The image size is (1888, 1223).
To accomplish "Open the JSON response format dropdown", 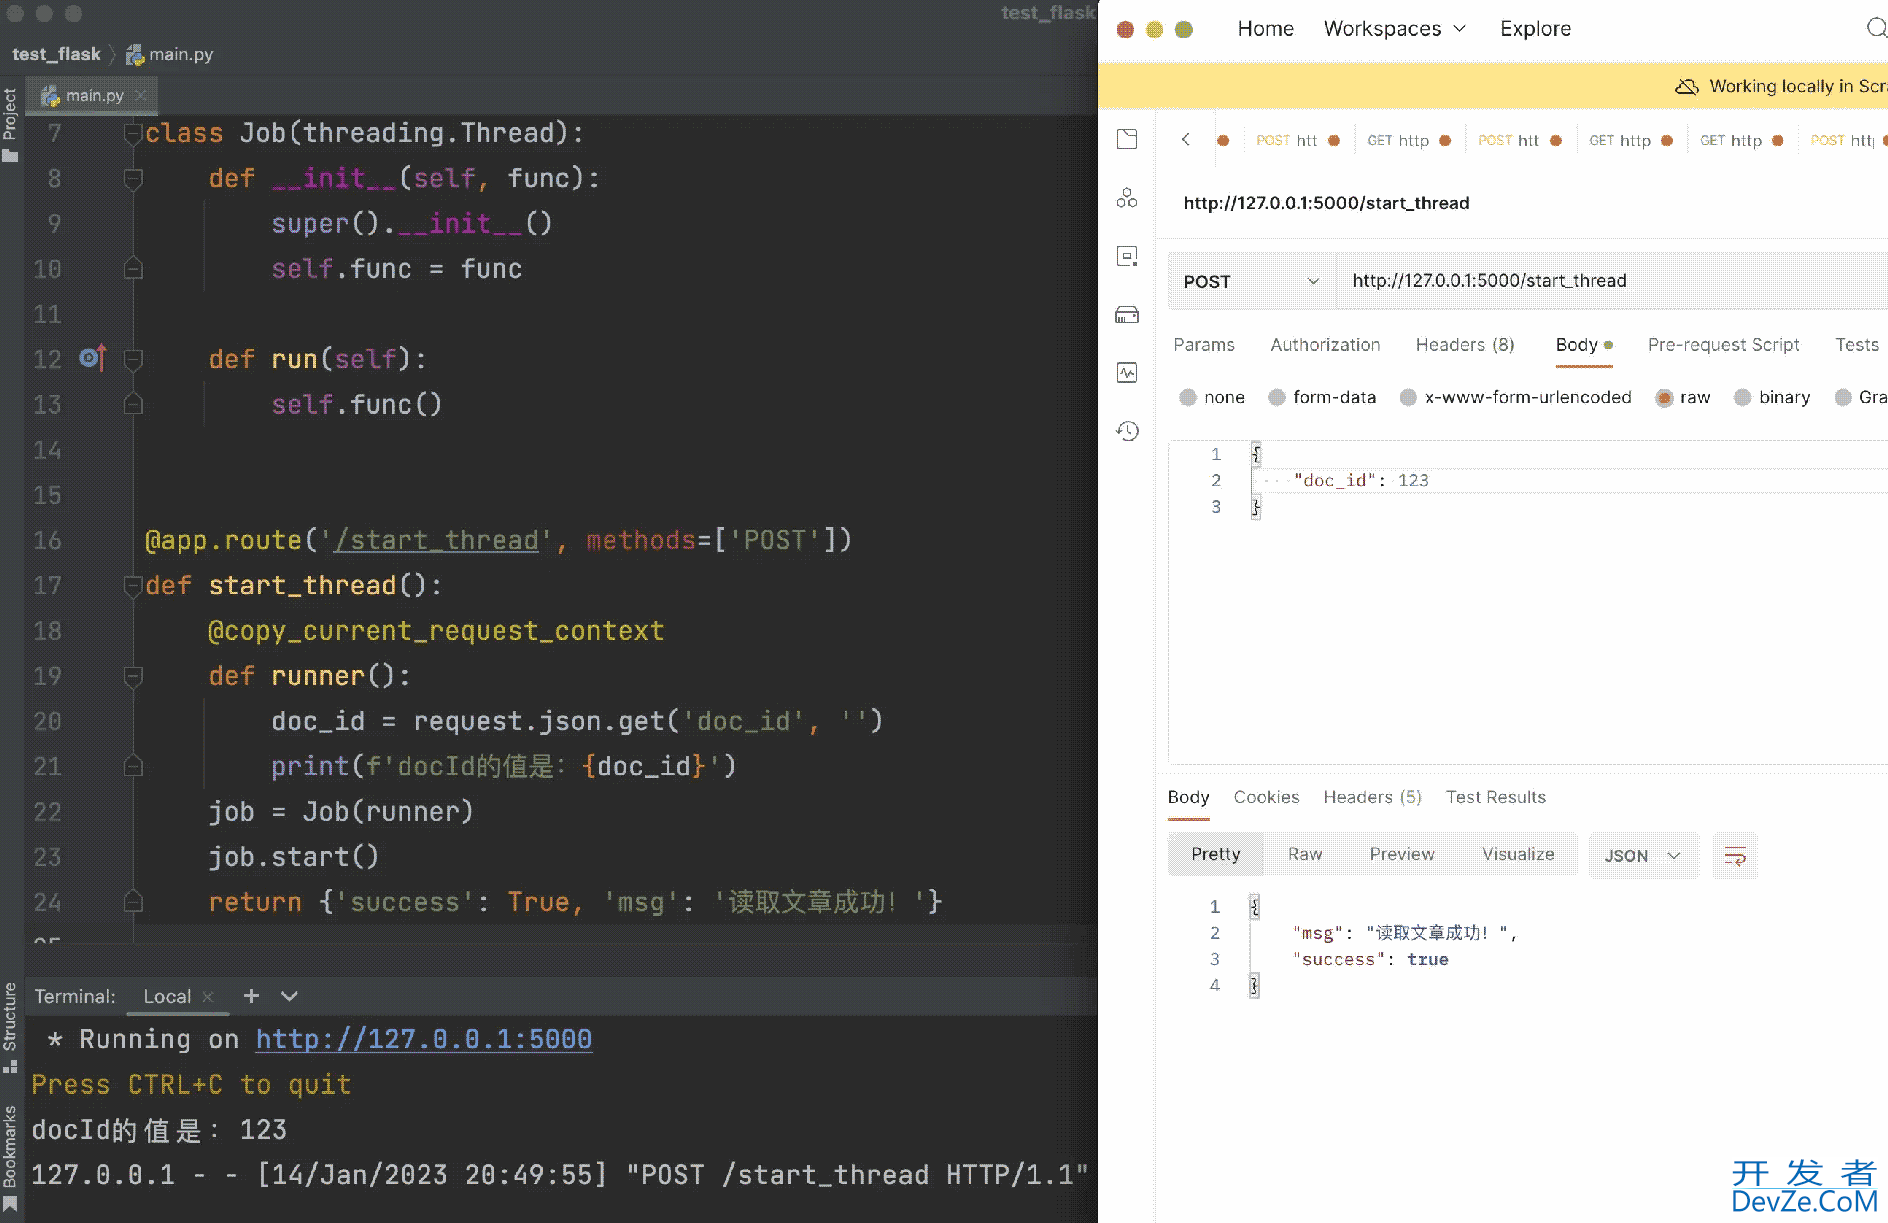I will point(1644,856).
